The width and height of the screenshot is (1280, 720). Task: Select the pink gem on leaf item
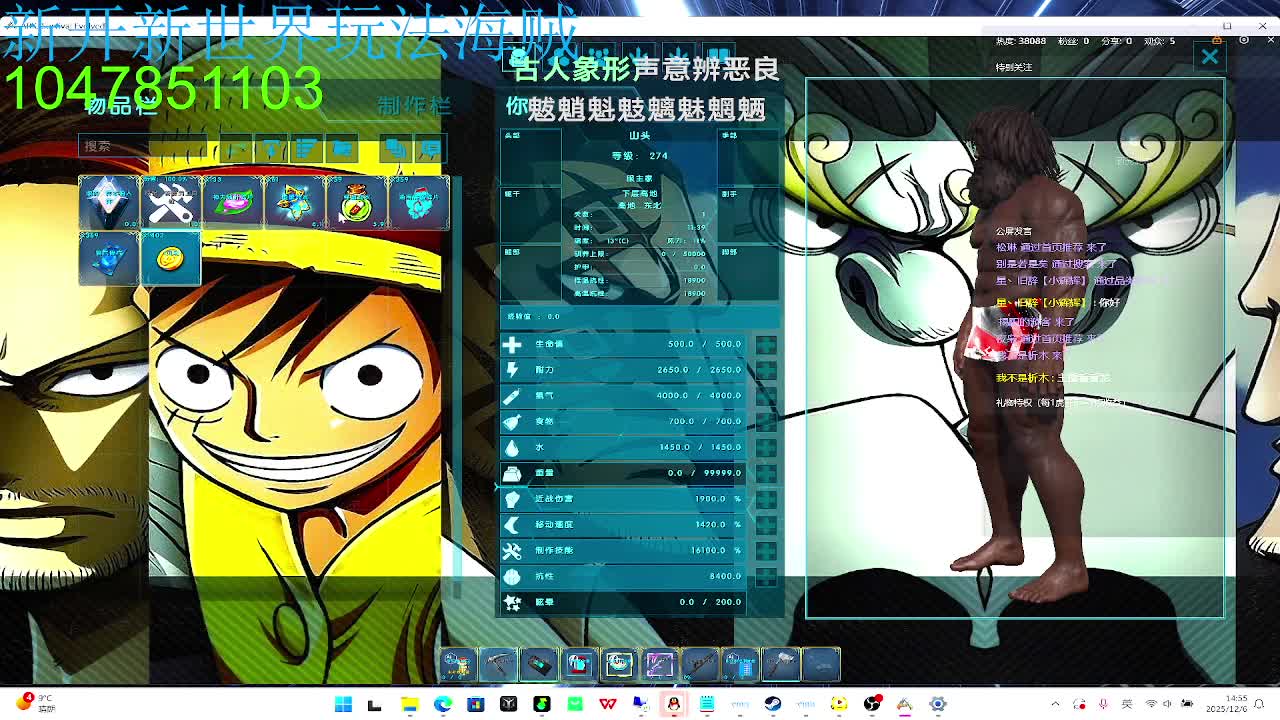coord(232,203)
